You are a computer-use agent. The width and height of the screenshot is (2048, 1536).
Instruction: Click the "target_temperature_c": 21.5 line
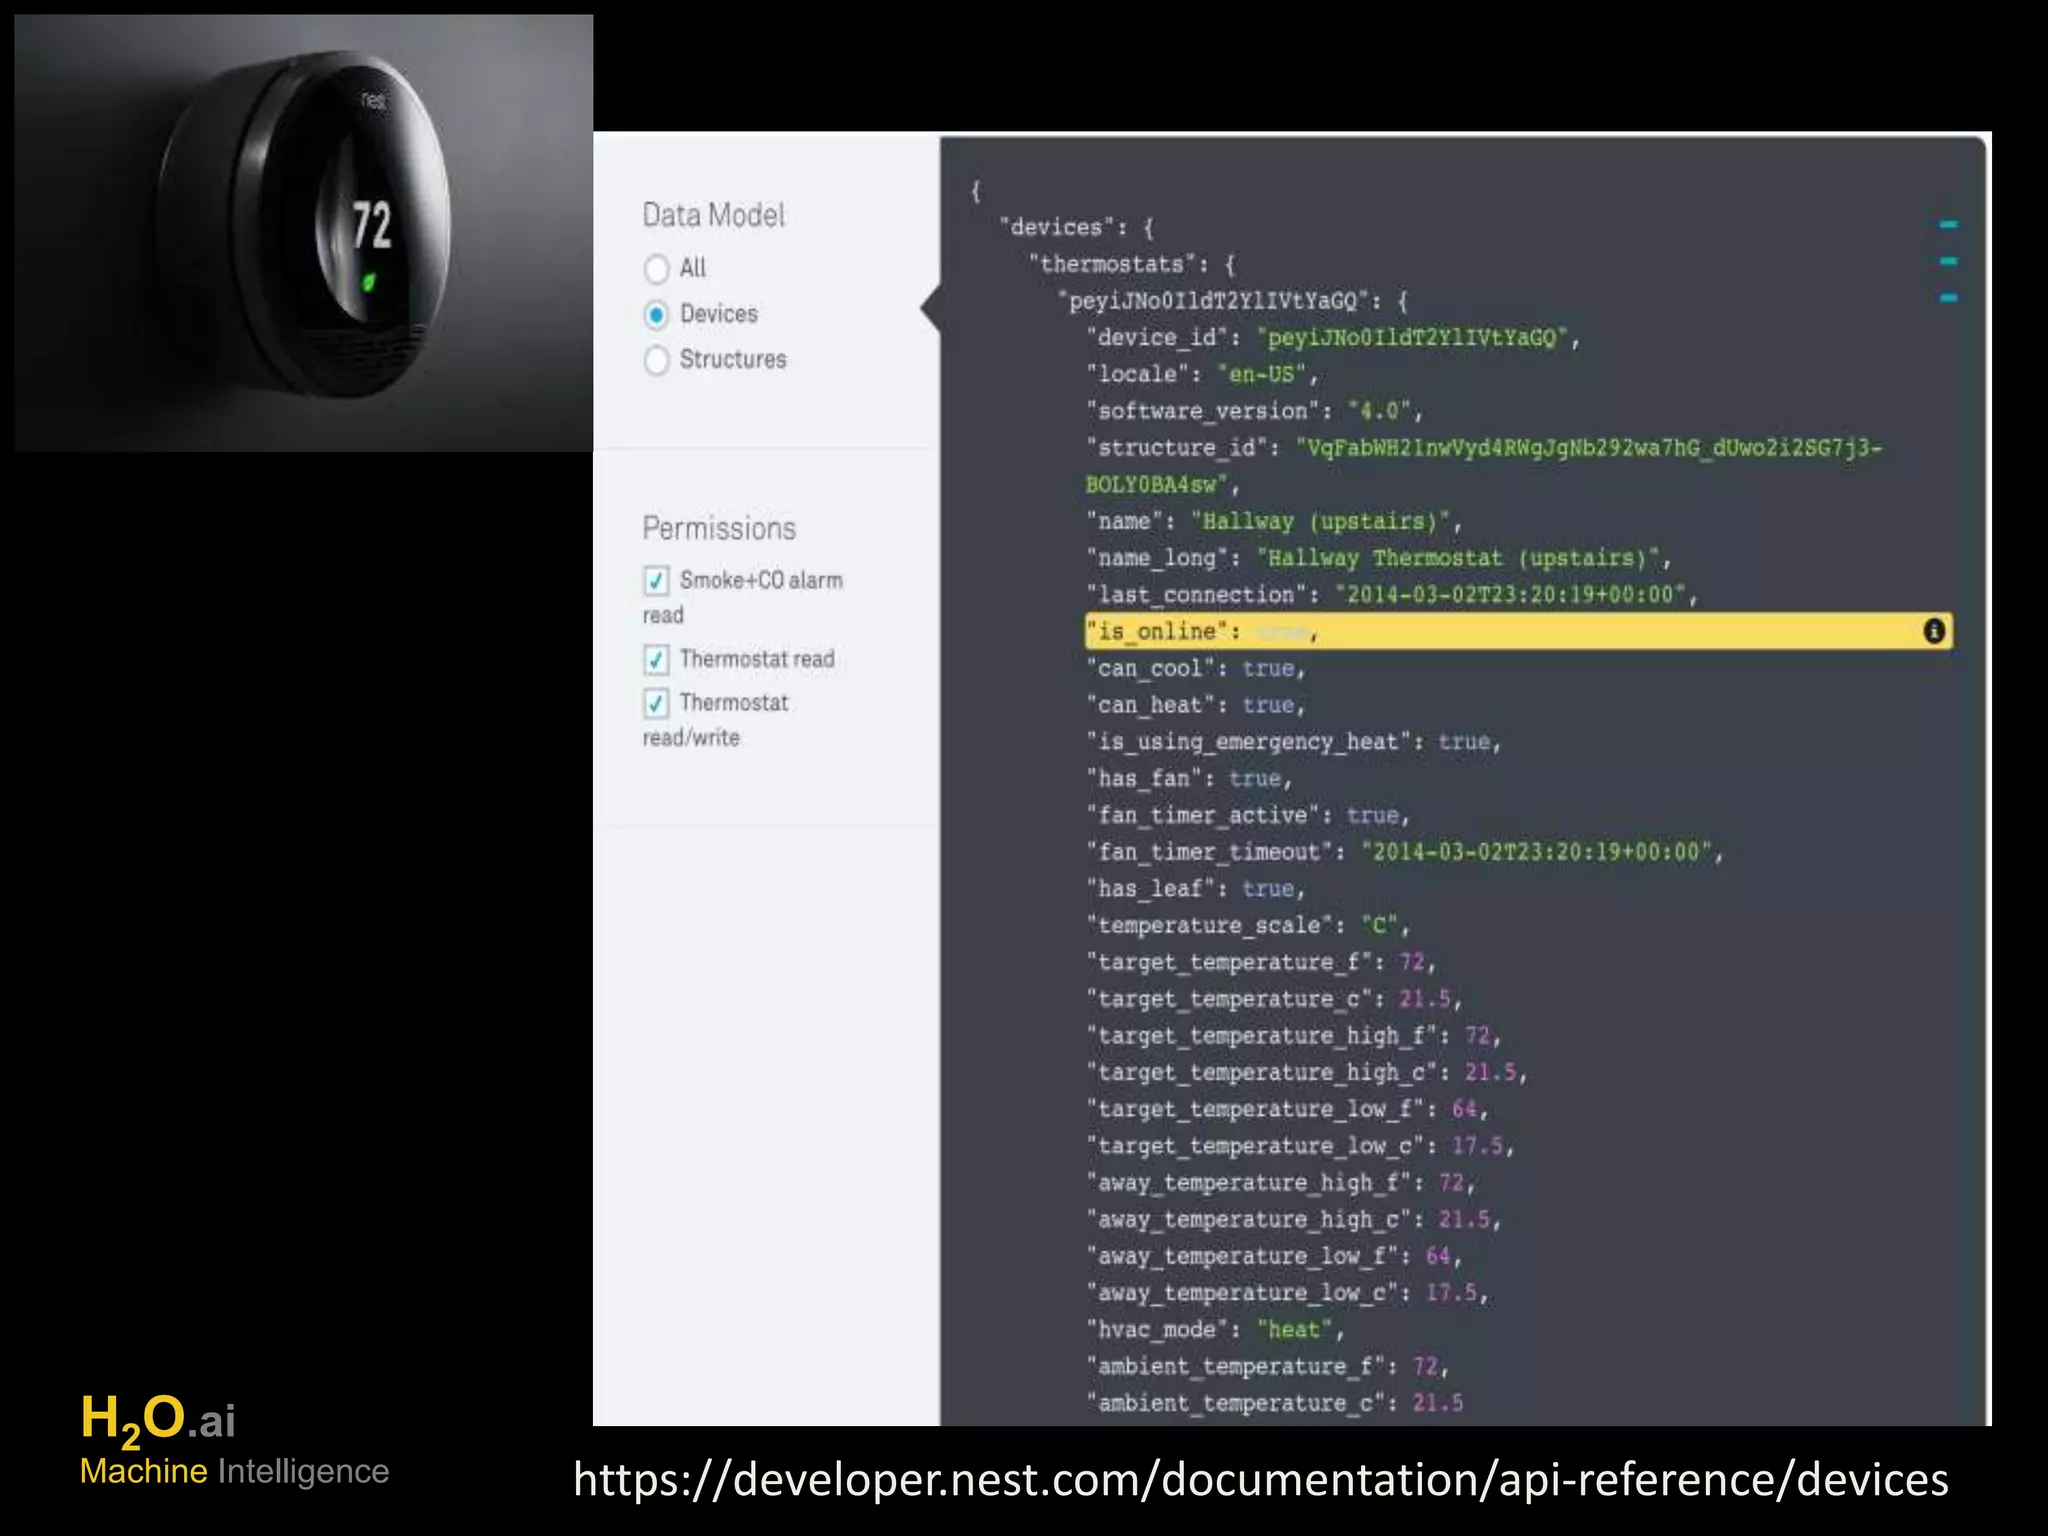tap(1275, 999)
